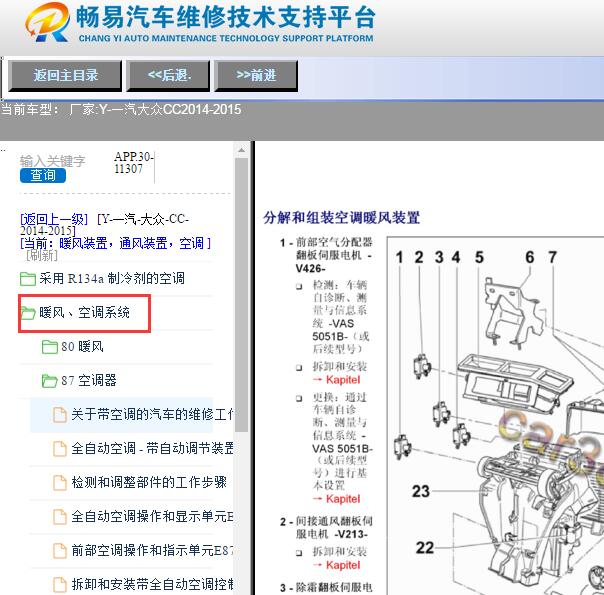604x595 pixels.
Task: Open 全自动空调操作和显示单元 document
Action: click(x=152, y=516)
